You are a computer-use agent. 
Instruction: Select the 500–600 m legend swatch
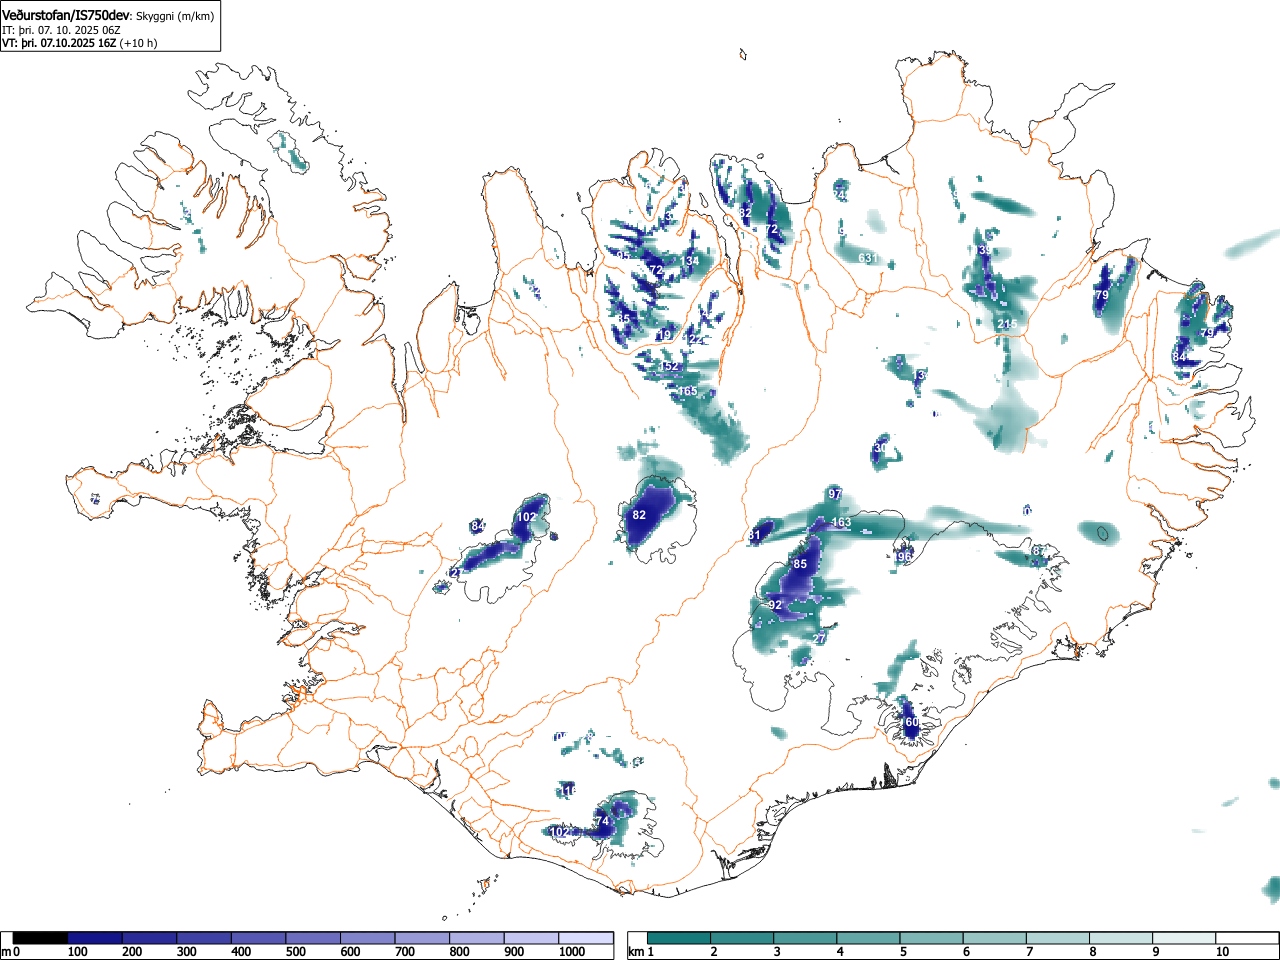pos(313,938)
